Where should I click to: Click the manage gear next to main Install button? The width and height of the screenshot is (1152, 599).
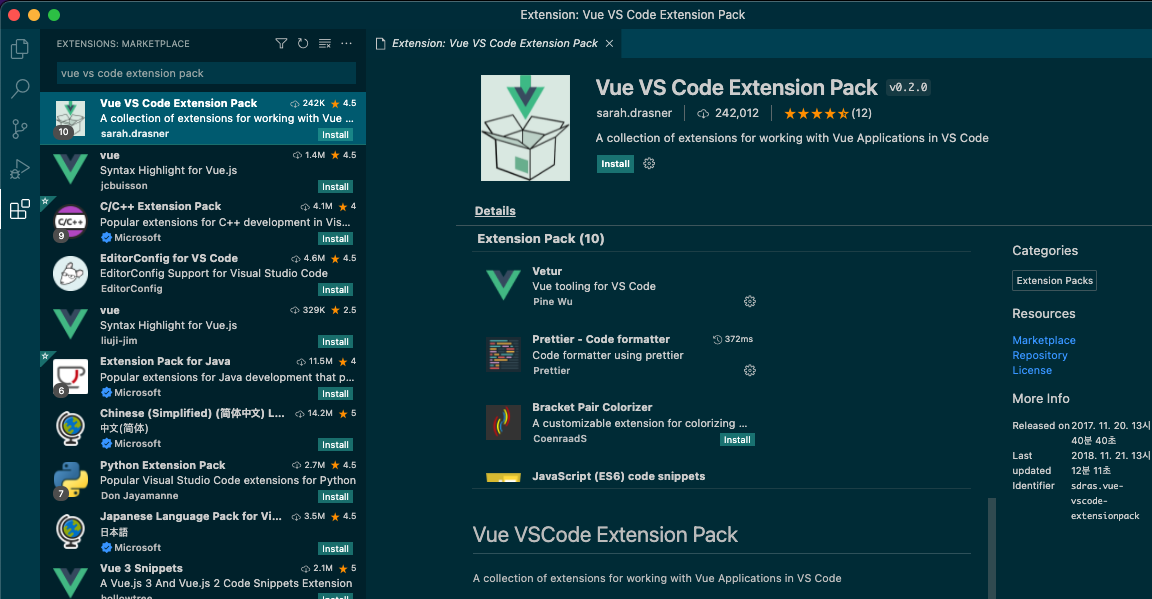[x=649, y=164]
